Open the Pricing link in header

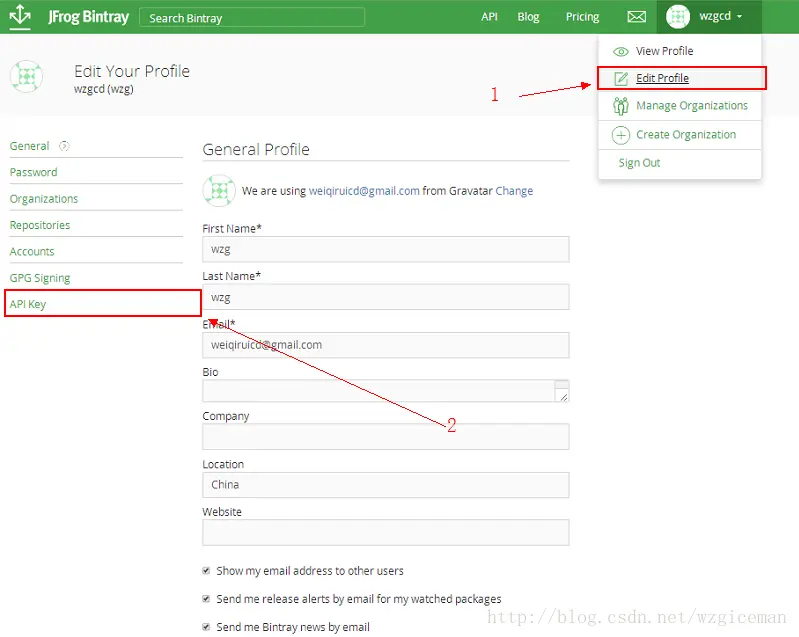coord(582,17)
